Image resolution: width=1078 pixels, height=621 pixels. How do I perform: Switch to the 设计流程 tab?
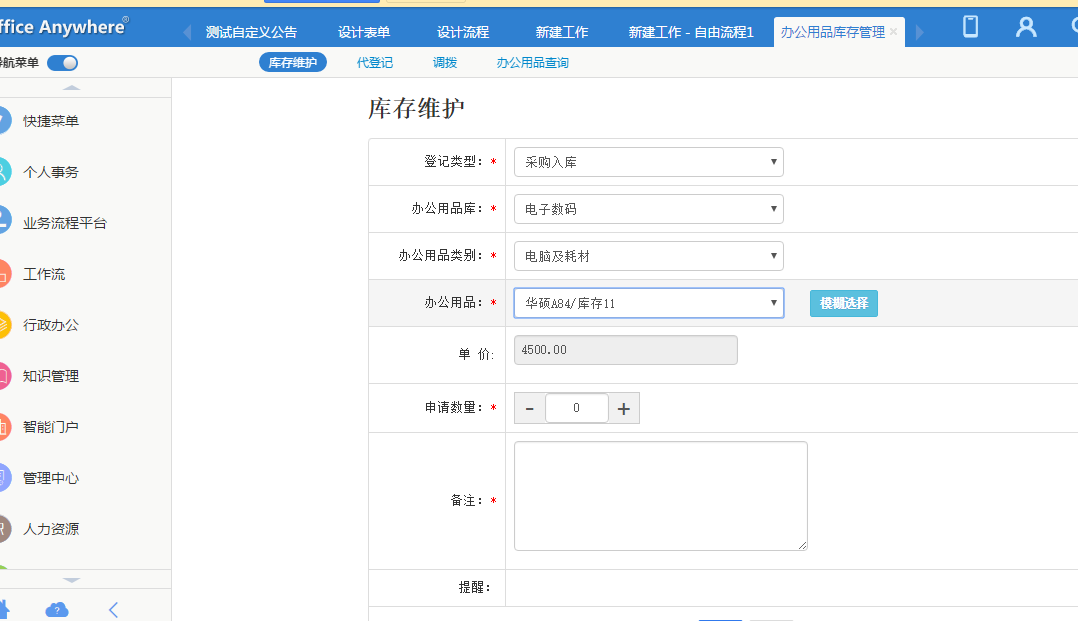[463, 32]
